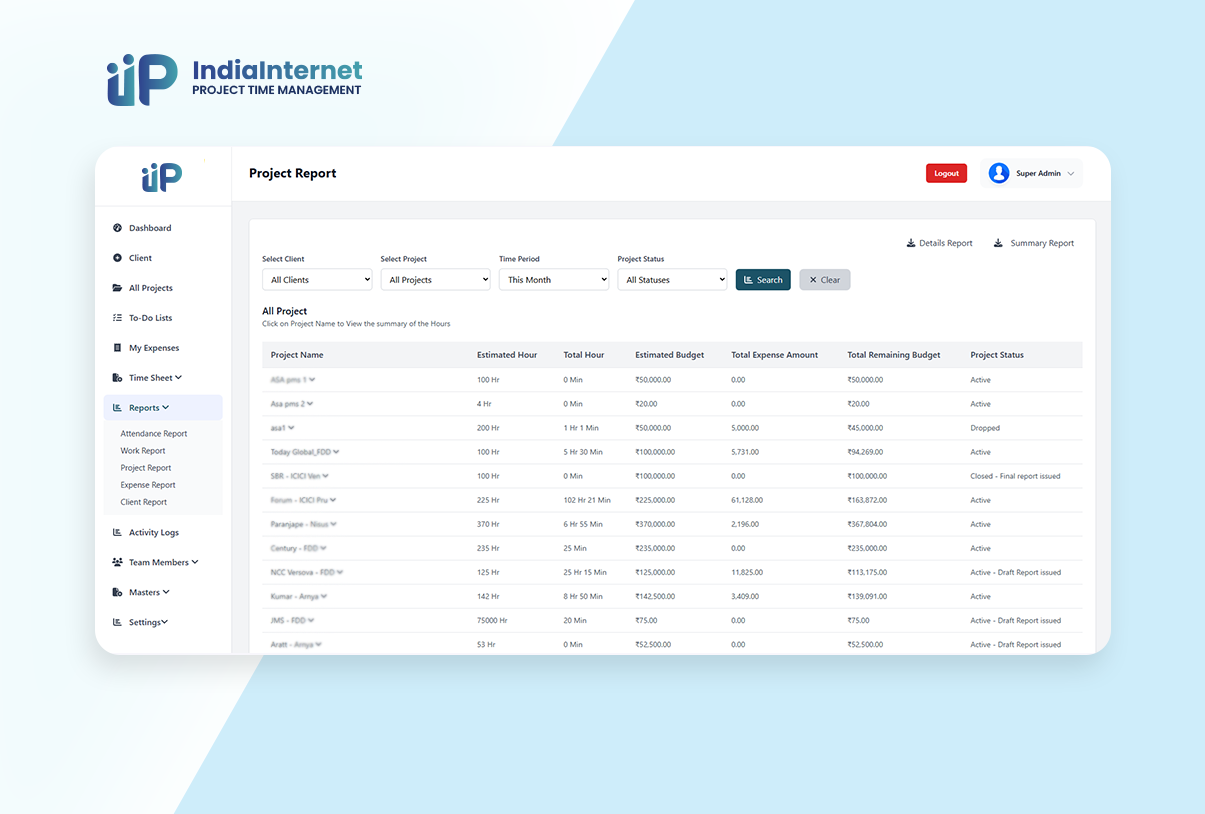Expand the NCC Versova - FDD project row
Screen dimensions: 1205x814
[340, 573]
